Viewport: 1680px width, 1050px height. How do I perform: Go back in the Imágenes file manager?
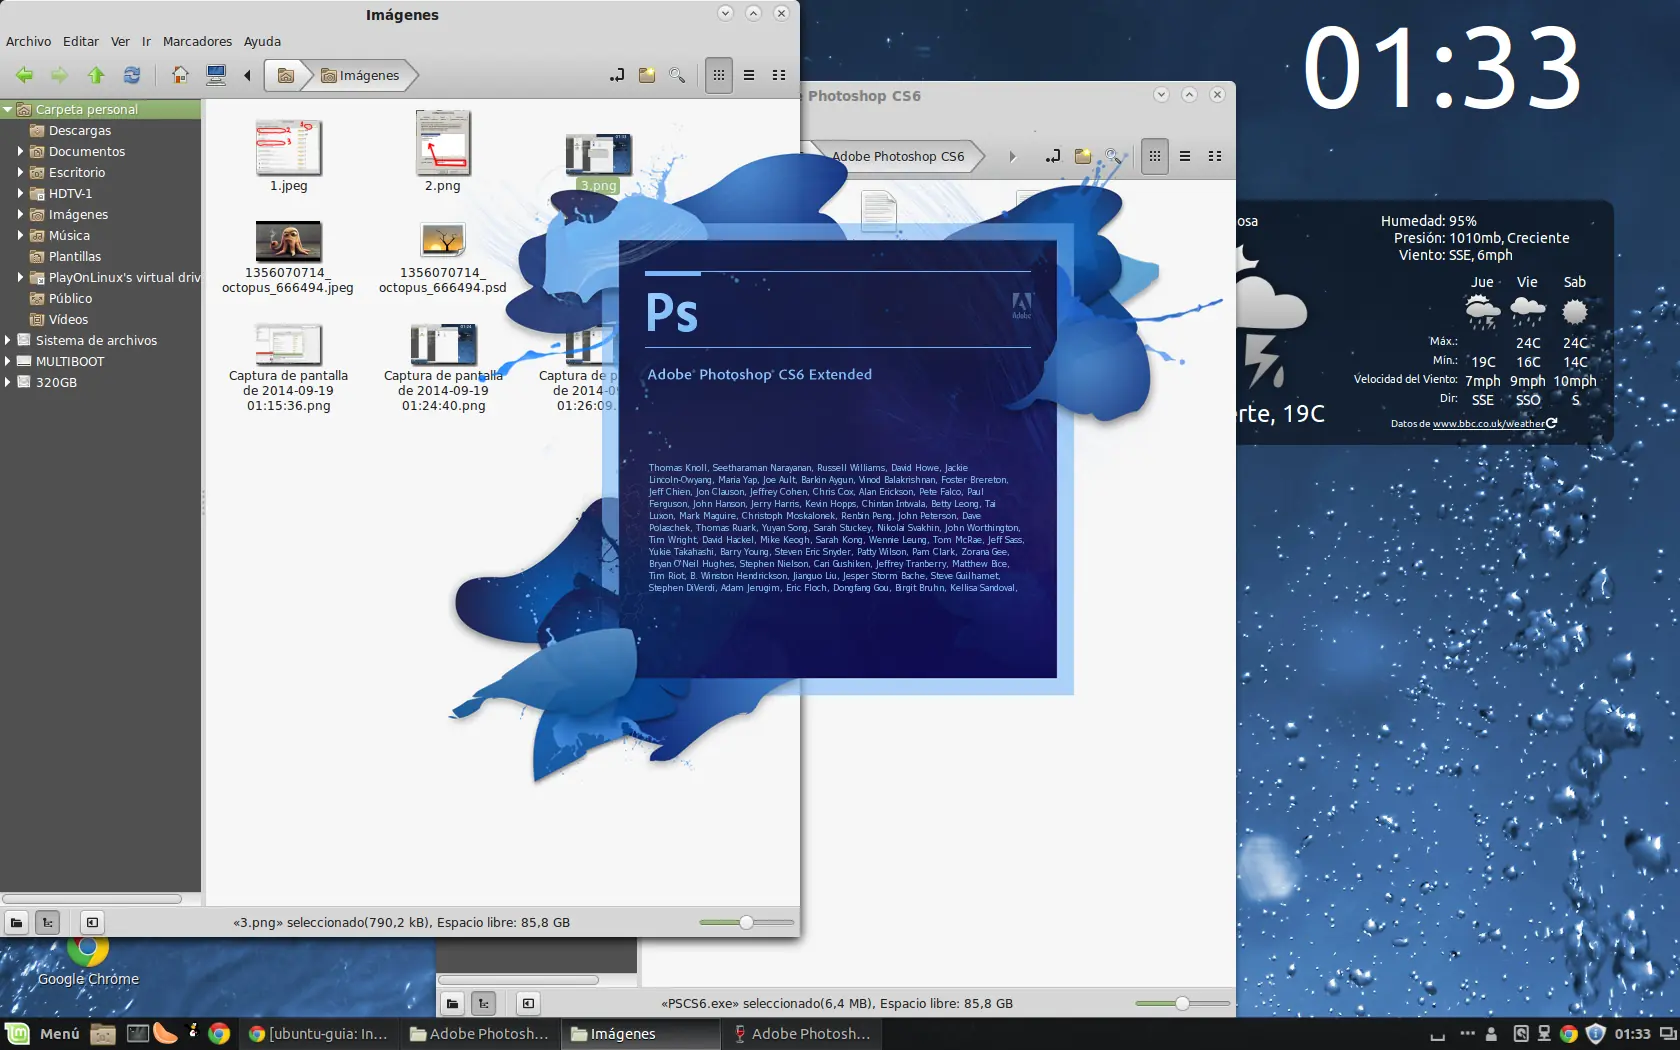pyautogui.click(x=24, y=75)
